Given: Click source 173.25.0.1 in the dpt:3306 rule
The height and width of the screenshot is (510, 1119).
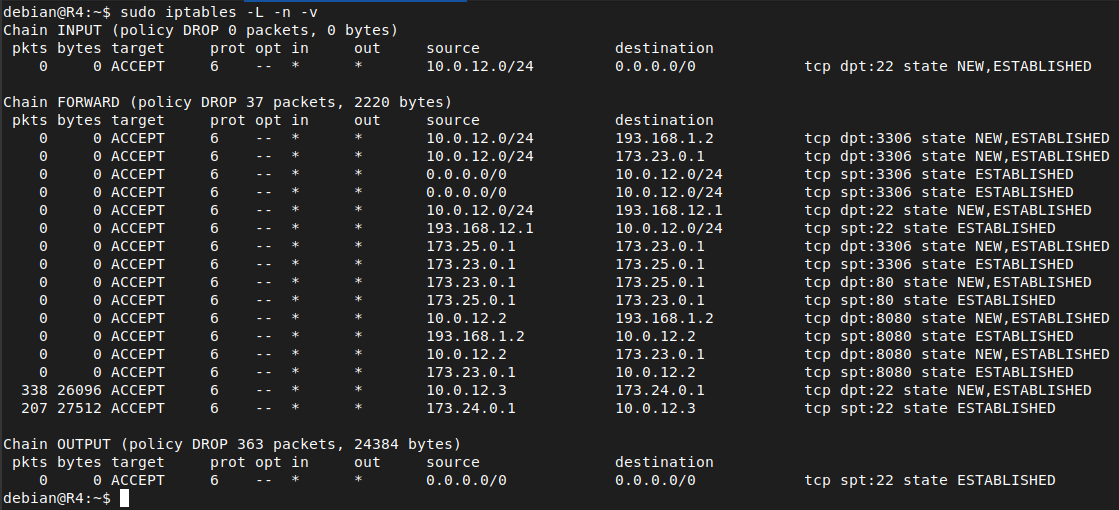Looking at the screenshot, I should pos(471,246).
